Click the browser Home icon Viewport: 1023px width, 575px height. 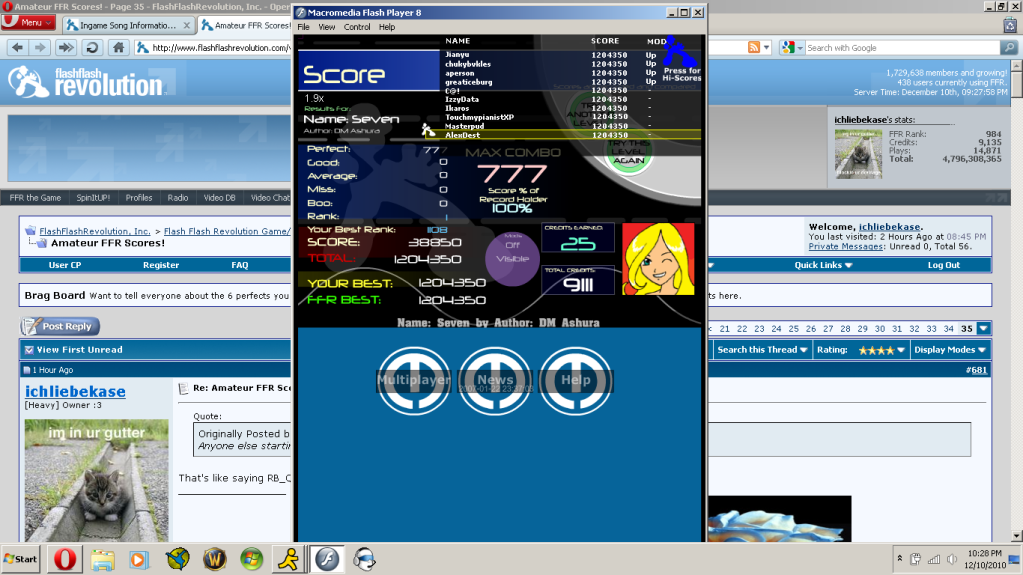(118, 47)
